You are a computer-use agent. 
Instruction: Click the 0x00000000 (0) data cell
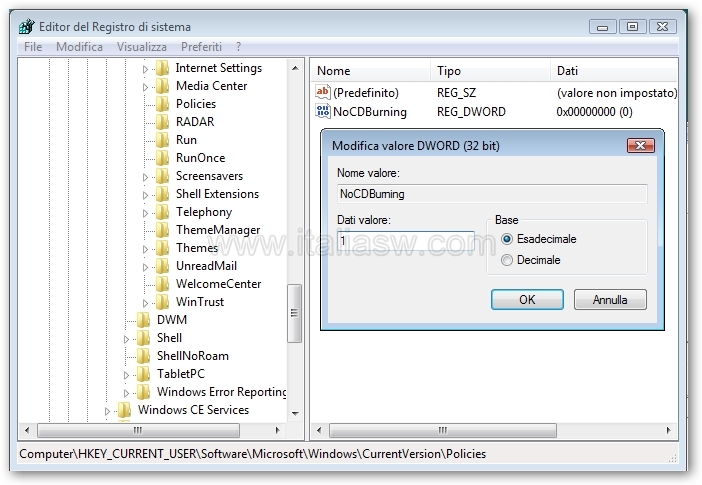point(594,112)
